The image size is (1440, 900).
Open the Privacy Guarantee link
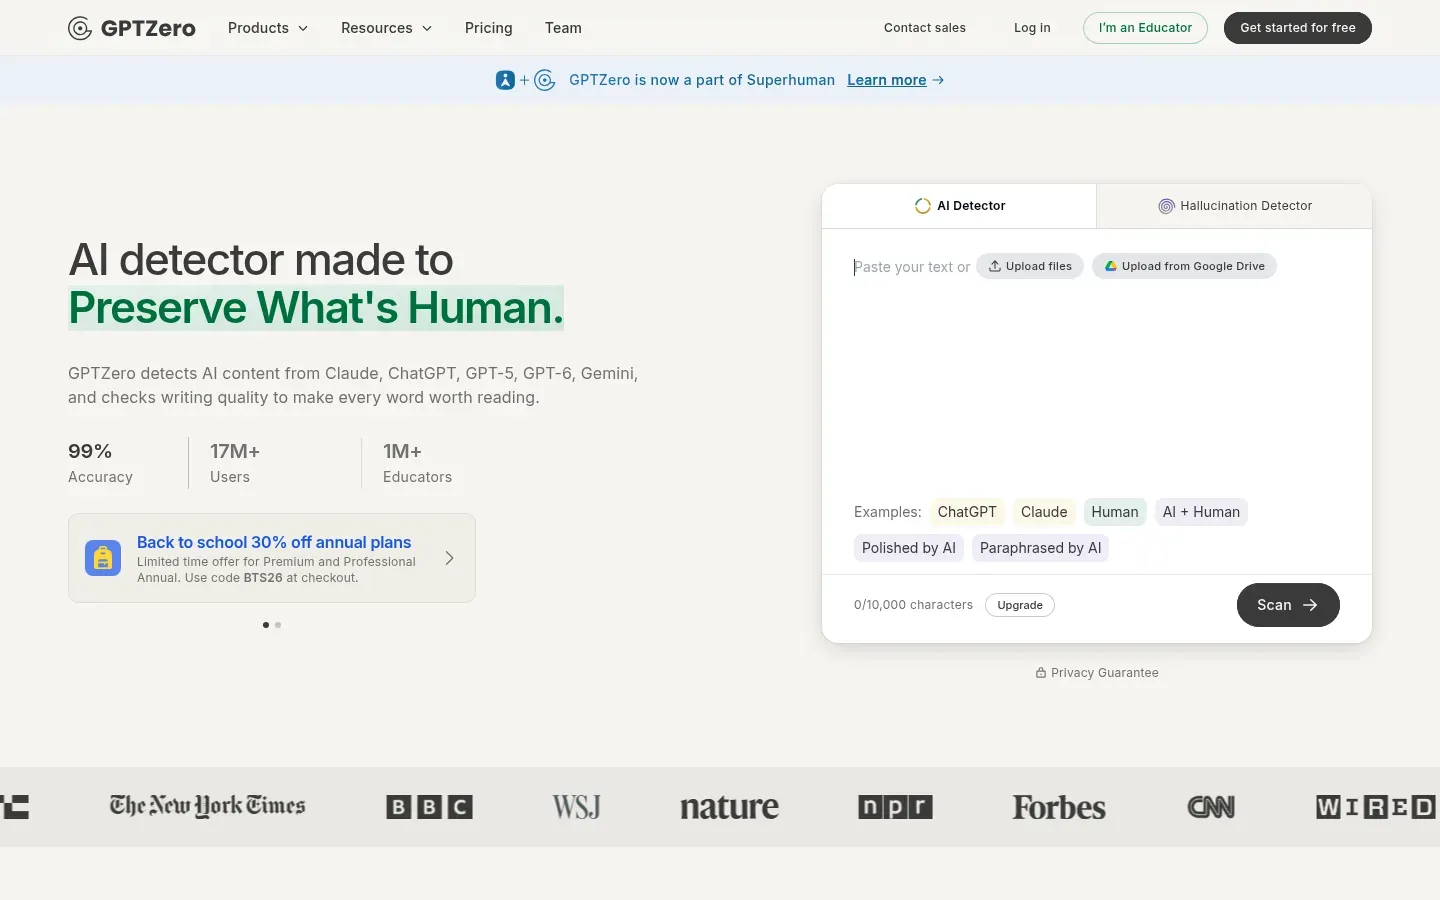point(1097,673)
